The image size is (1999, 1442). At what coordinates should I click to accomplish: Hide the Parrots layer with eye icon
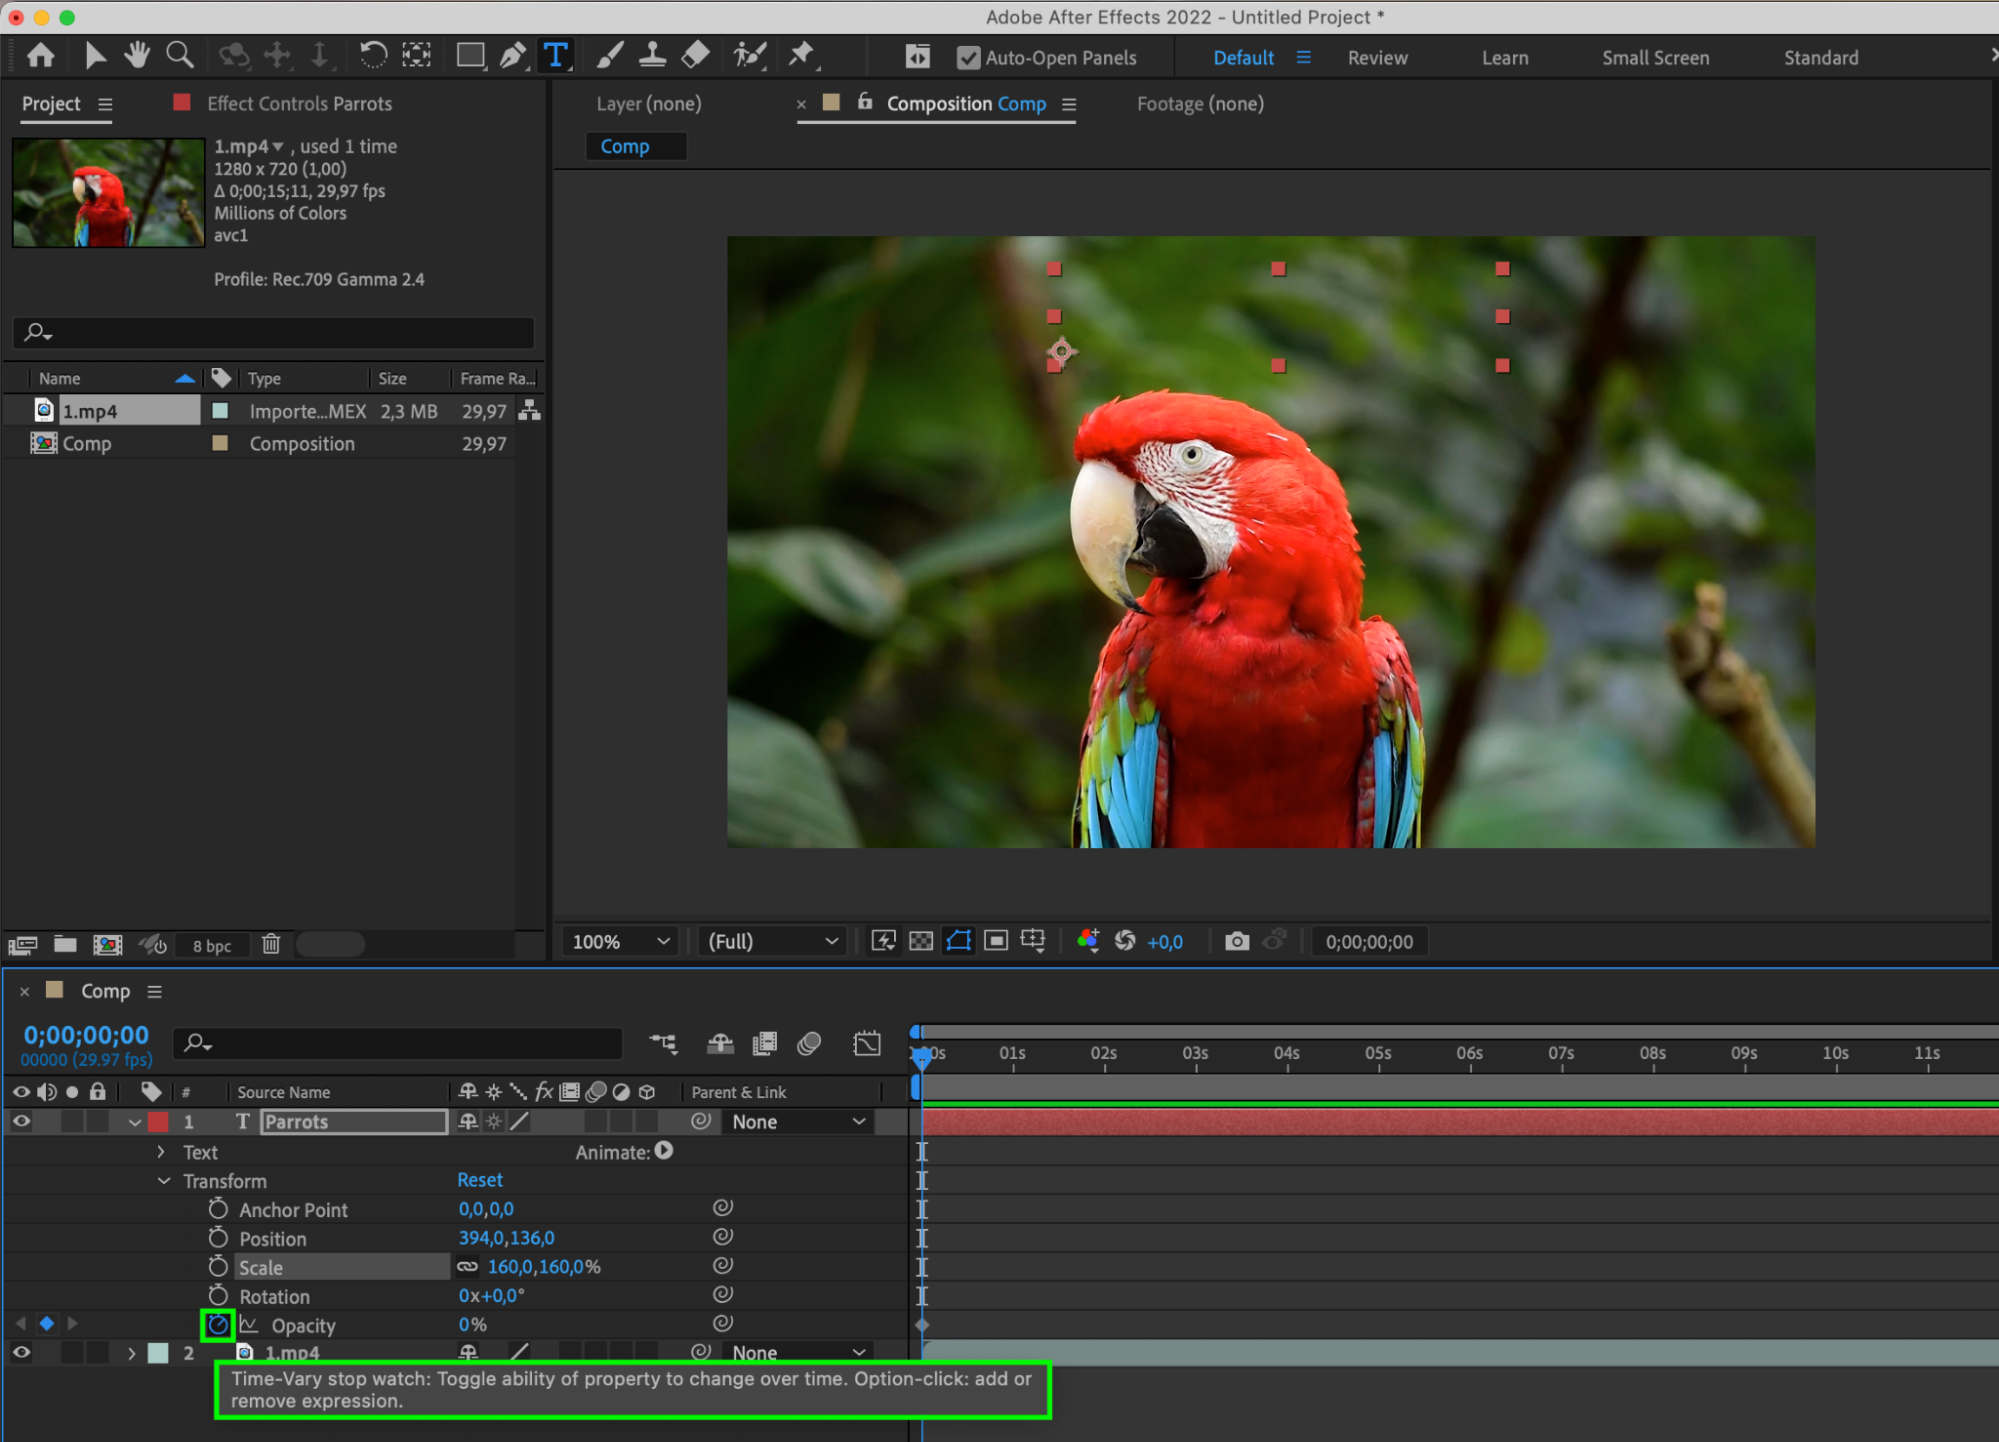tap(21, 1122)
